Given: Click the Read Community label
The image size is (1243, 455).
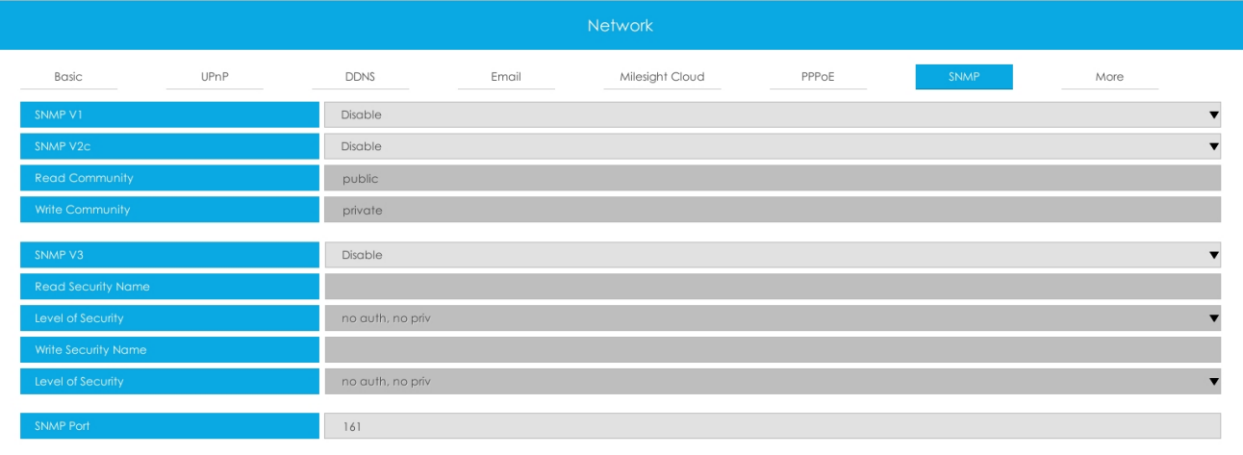Looking at the screenshot, I should click(170, 178).
